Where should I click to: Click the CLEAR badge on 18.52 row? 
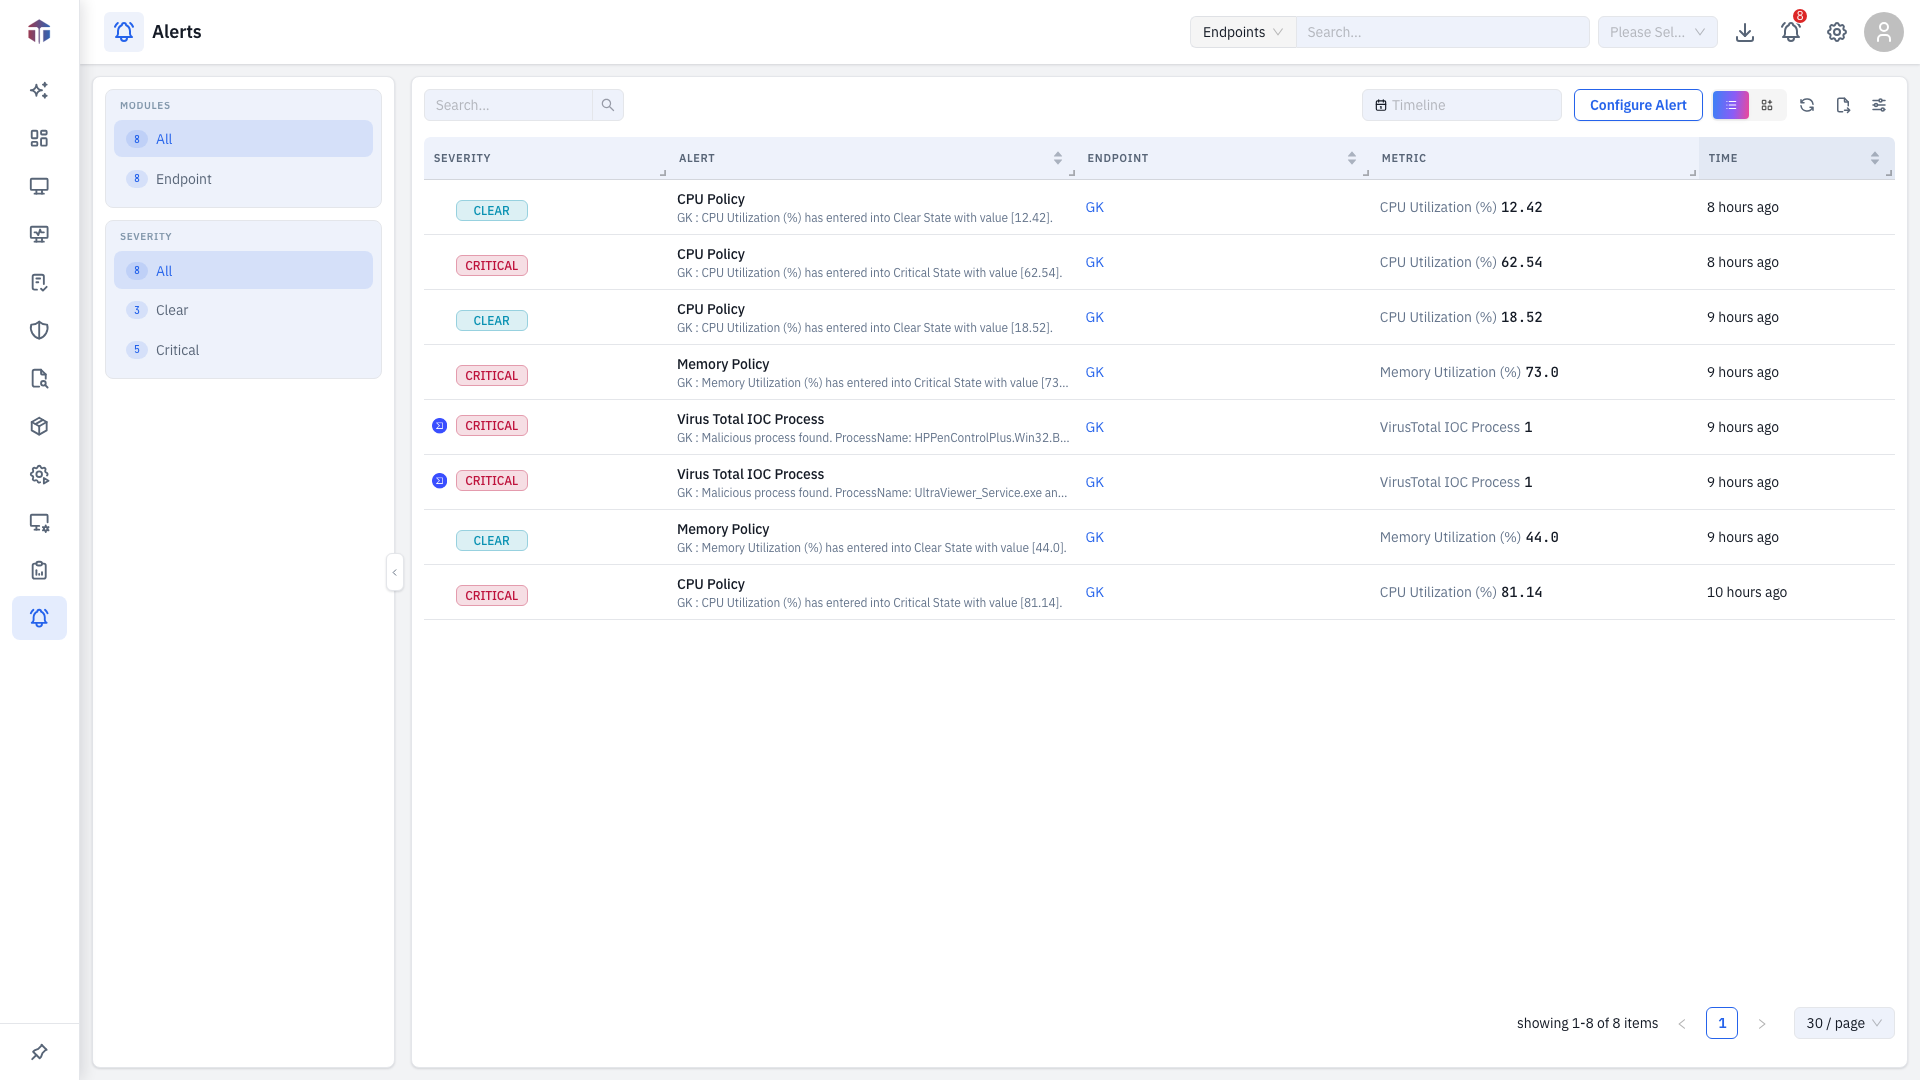point(492,321)
